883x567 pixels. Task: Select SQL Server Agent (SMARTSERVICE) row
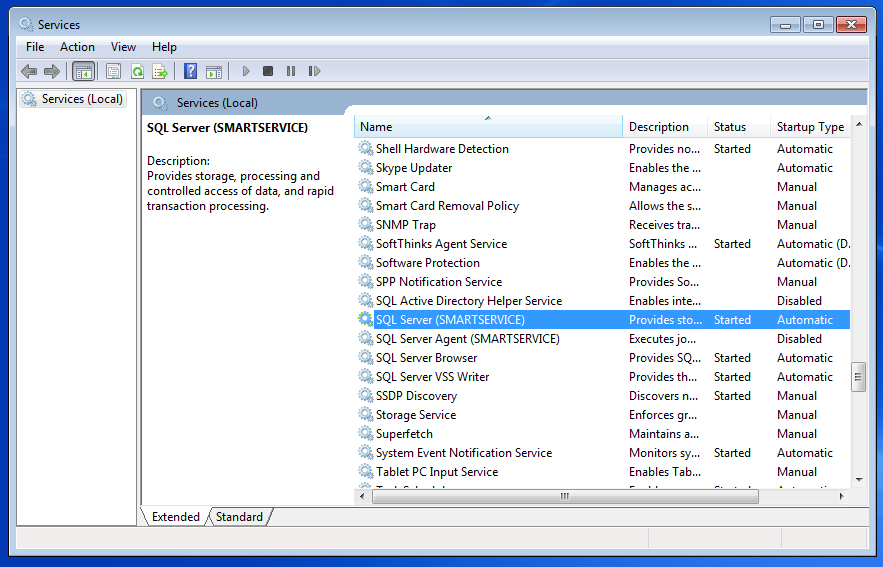point(603,338)
